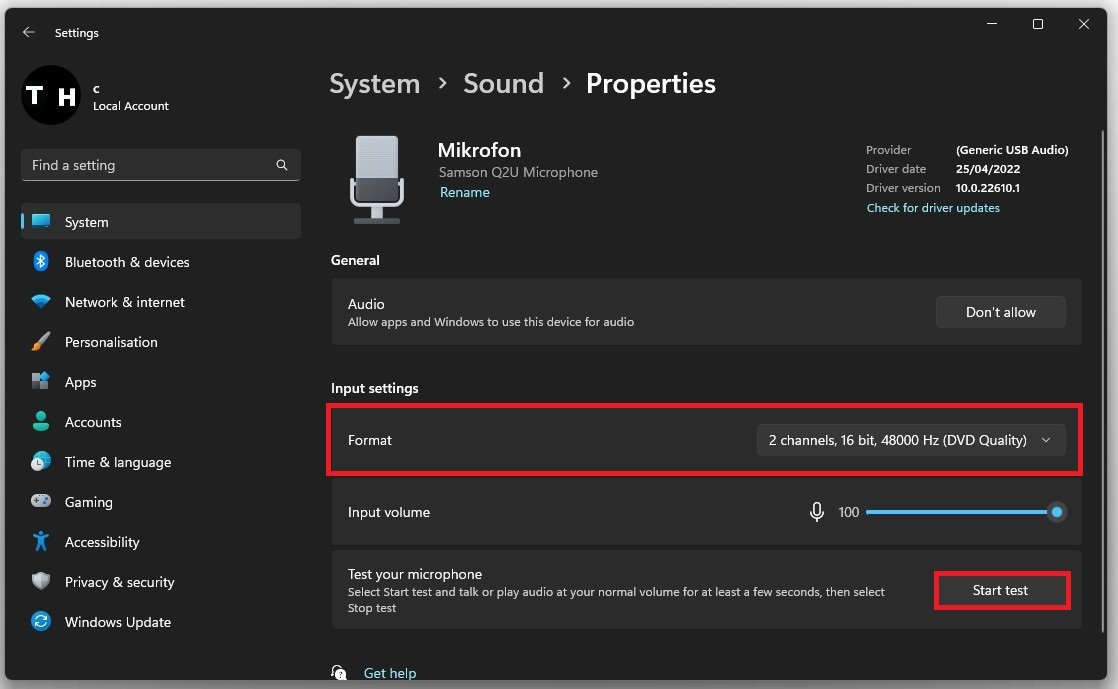Click the Bluetooth & devices icon
Viewport: 1118px width, 689px height.
[41, 262]
